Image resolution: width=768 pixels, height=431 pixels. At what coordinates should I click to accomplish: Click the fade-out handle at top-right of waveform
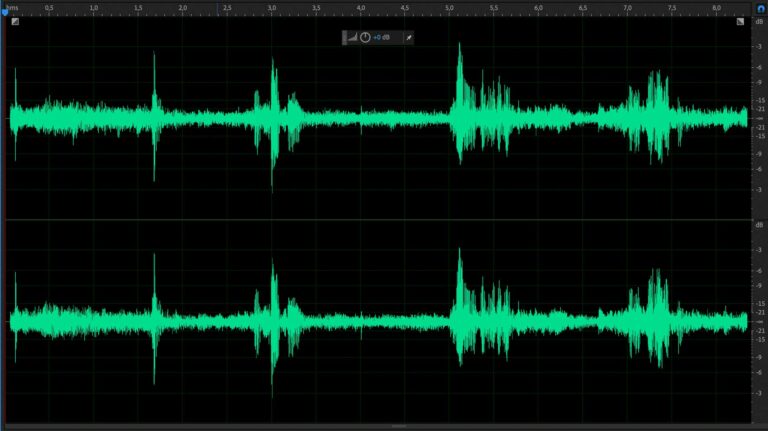(740, 21)
